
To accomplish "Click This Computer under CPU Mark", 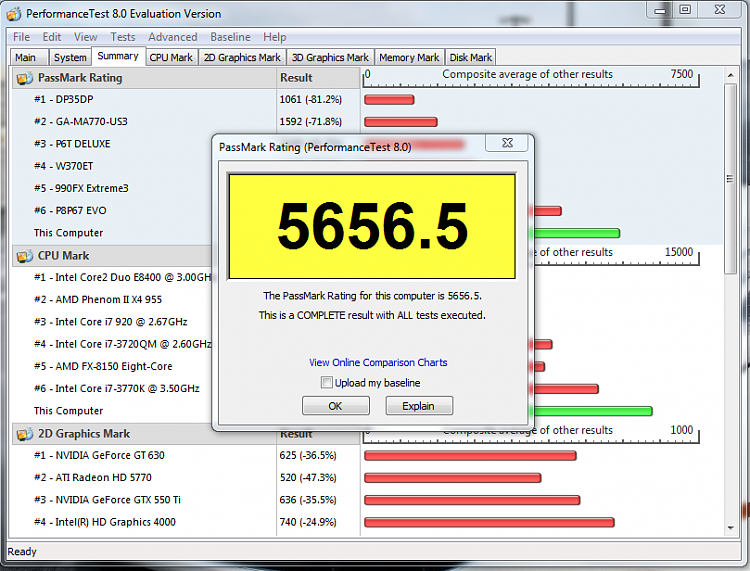I will click(68, 411).
